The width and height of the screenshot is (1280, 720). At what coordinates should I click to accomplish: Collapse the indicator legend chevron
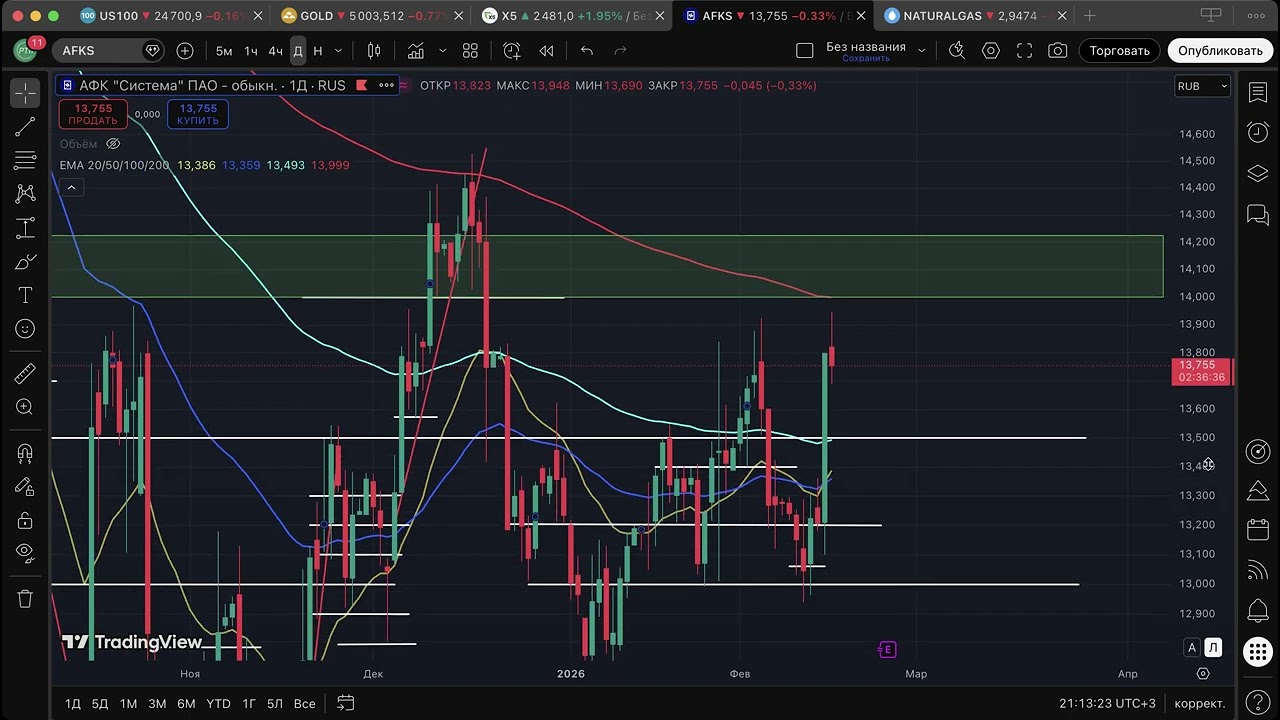71,187
